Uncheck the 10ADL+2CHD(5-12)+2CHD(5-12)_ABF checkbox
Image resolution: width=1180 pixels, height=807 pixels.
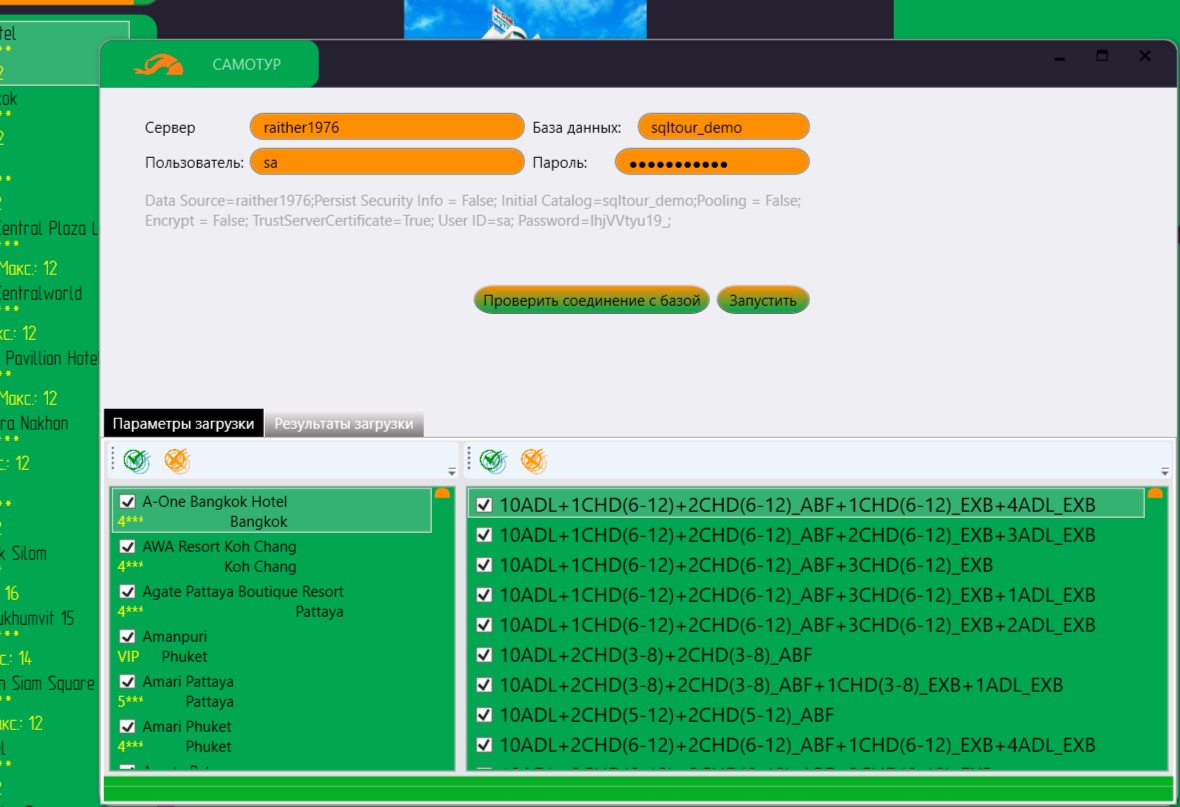(x=484, y=715)
